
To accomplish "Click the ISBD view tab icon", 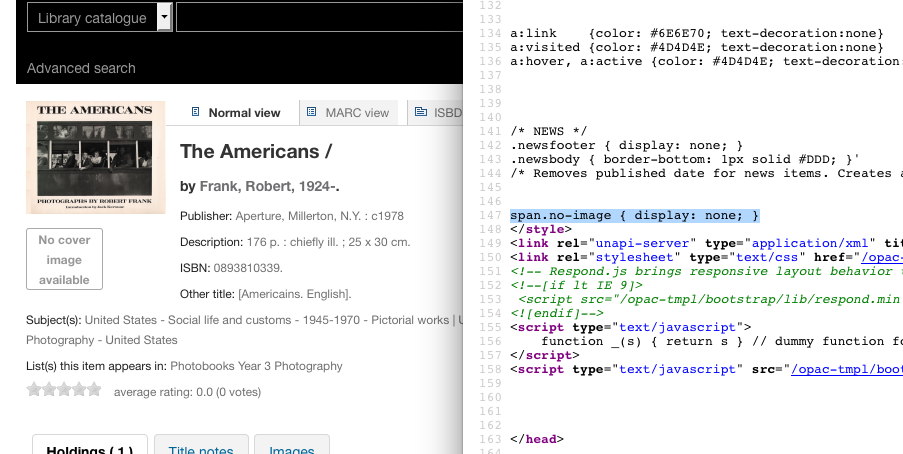I will click(421, 113).
